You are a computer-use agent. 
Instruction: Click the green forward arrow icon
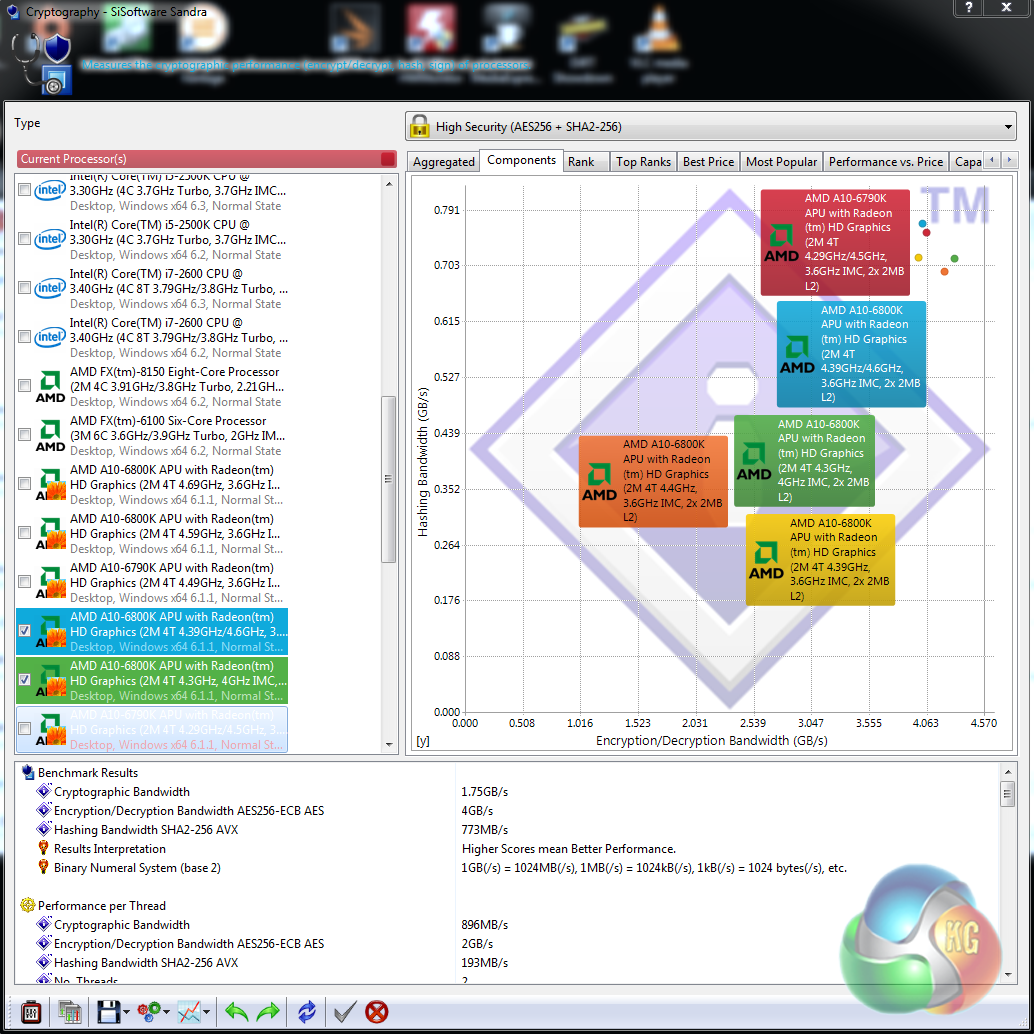[x=268, y=1012]
